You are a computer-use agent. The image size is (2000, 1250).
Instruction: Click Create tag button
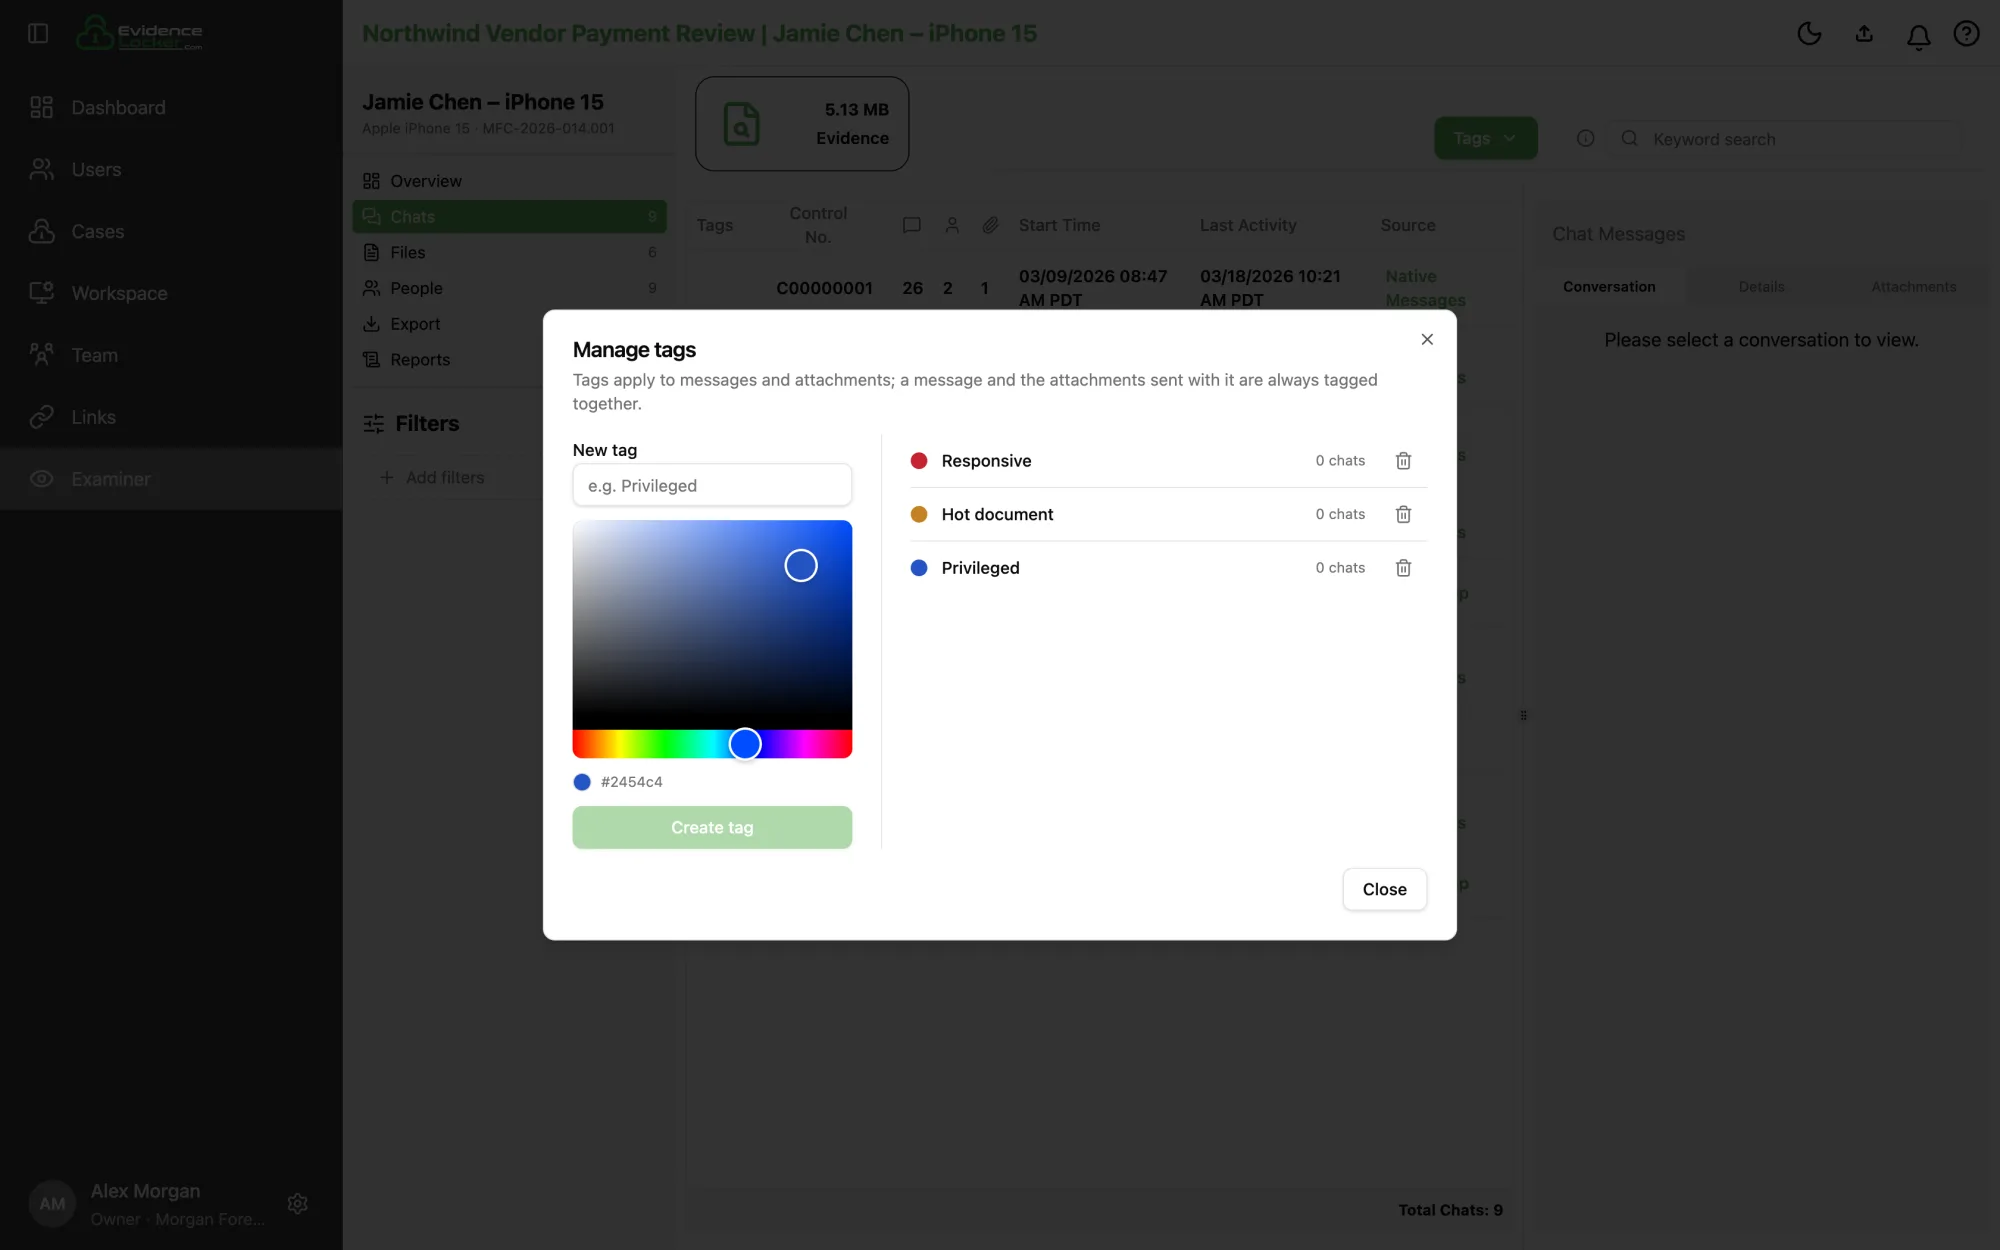click(712, 827)
